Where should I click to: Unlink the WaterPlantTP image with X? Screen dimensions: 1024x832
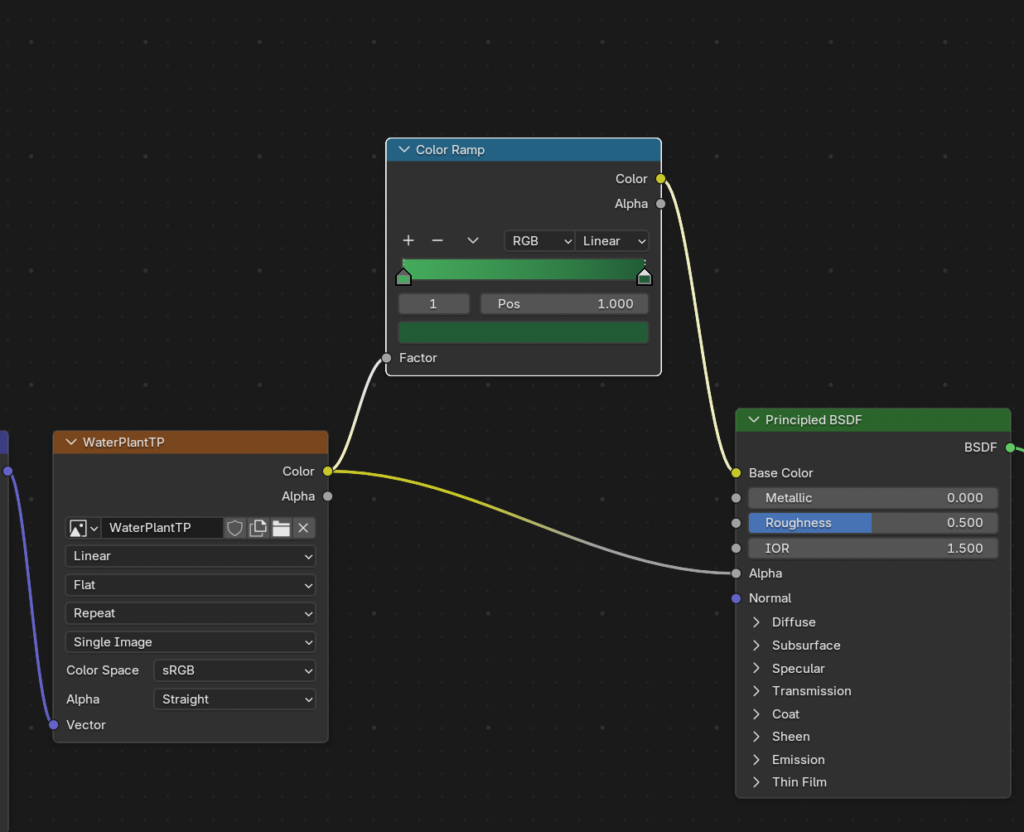[304, 528]
